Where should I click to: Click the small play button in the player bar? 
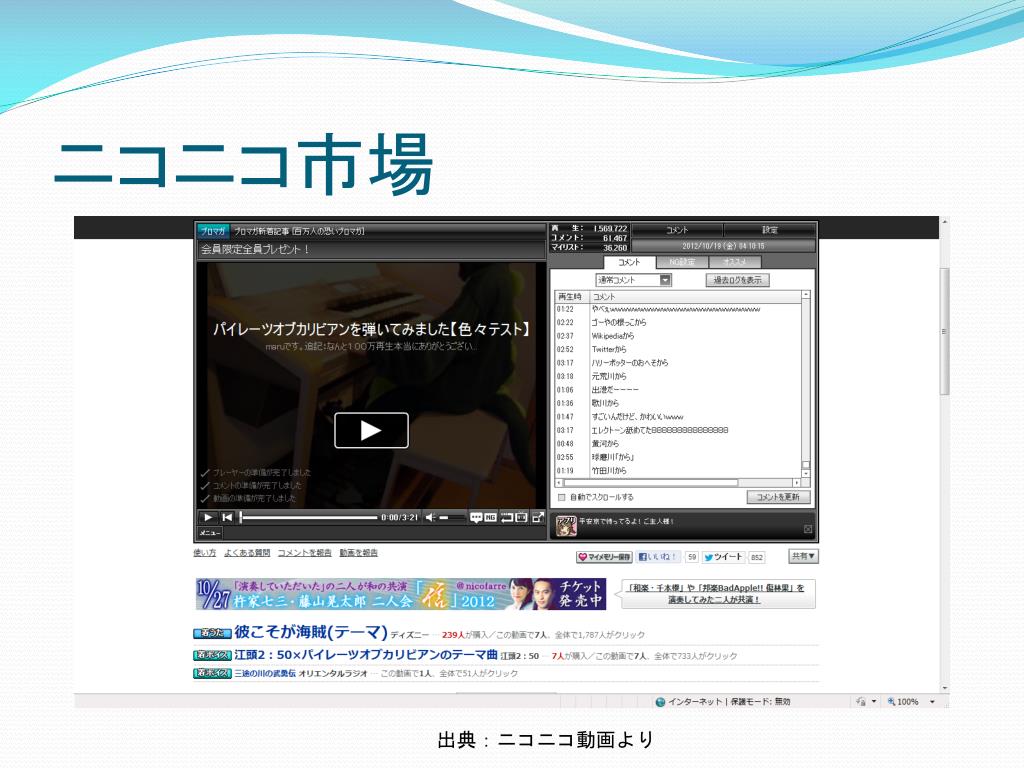(208, 517)
